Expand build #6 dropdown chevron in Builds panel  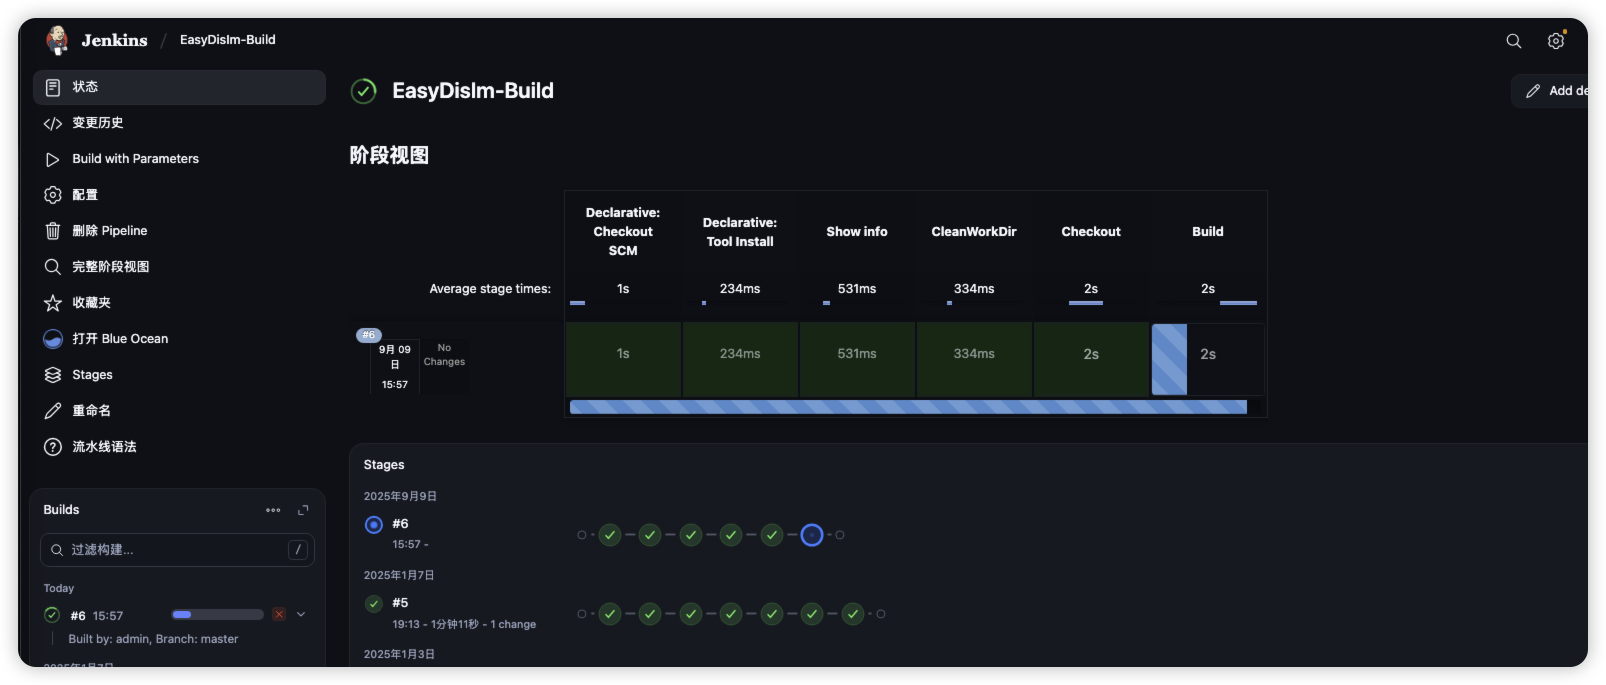pyautogui.click(x=301, y=615)
